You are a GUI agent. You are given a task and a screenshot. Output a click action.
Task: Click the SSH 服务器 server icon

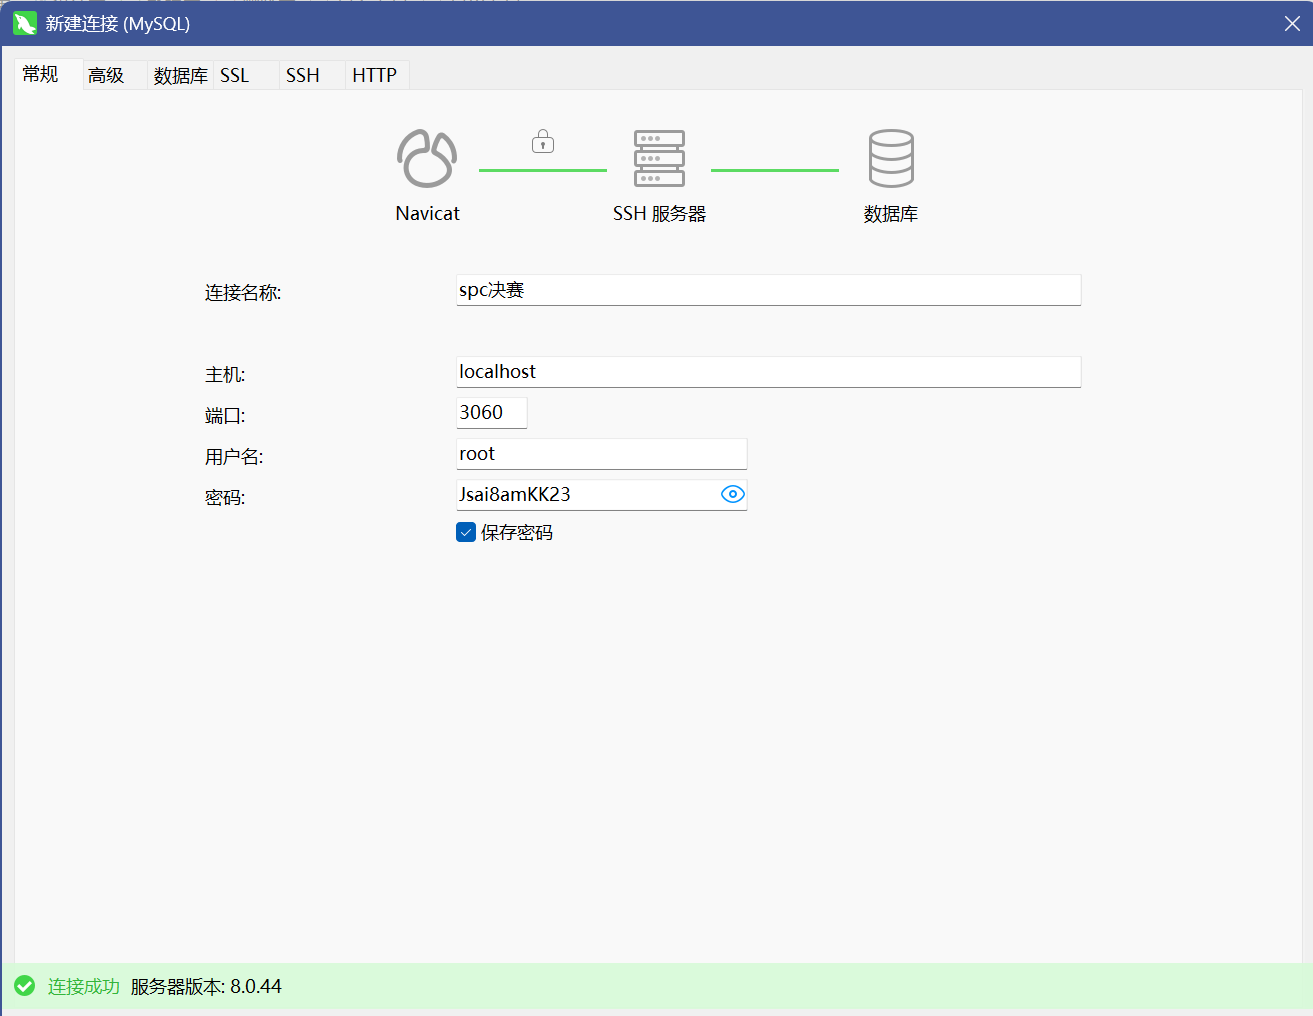pos(659,159)
